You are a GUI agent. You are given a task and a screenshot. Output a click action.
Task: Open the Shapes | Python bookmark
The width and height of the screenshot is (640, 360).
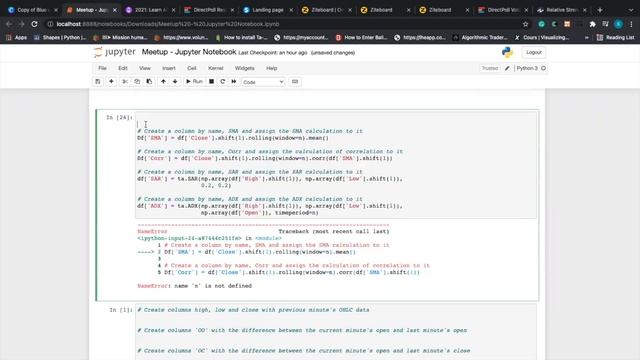click(x=60, y=38)
